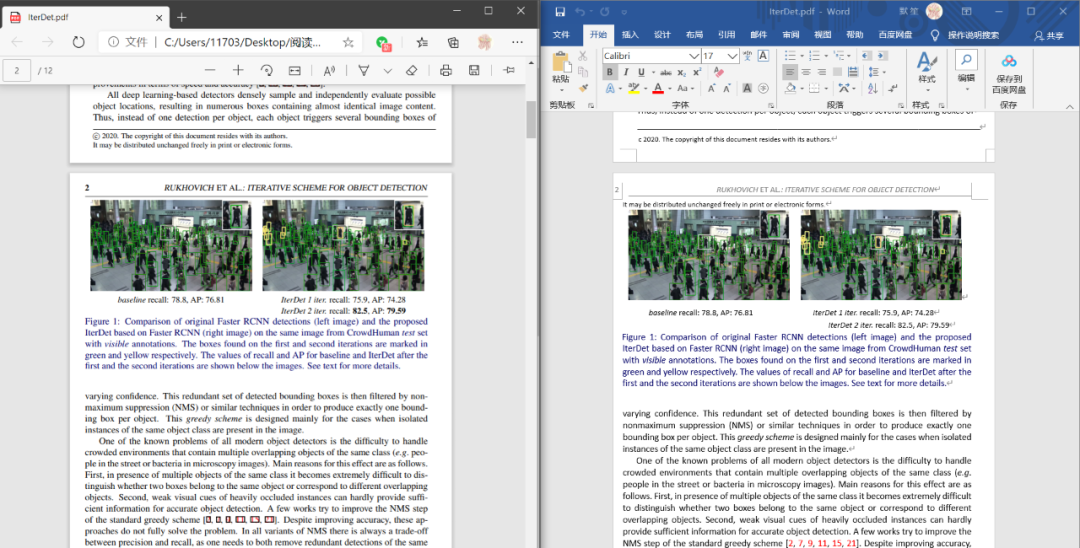Image resolution: width=1080 pixels, height=548 pixels.
Task: Open the Word 文件 menu
Action: [x=561, y=34]
